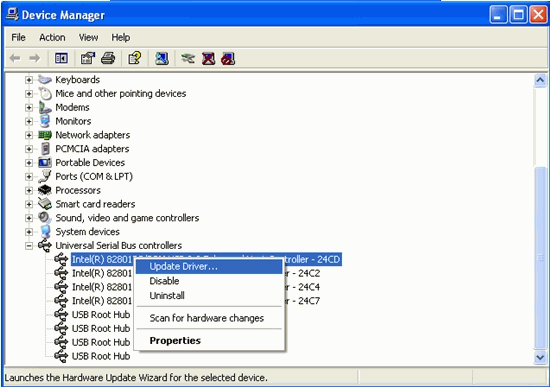Expand the Smart card readers node

pyautogui.click(x=29, y=204)
